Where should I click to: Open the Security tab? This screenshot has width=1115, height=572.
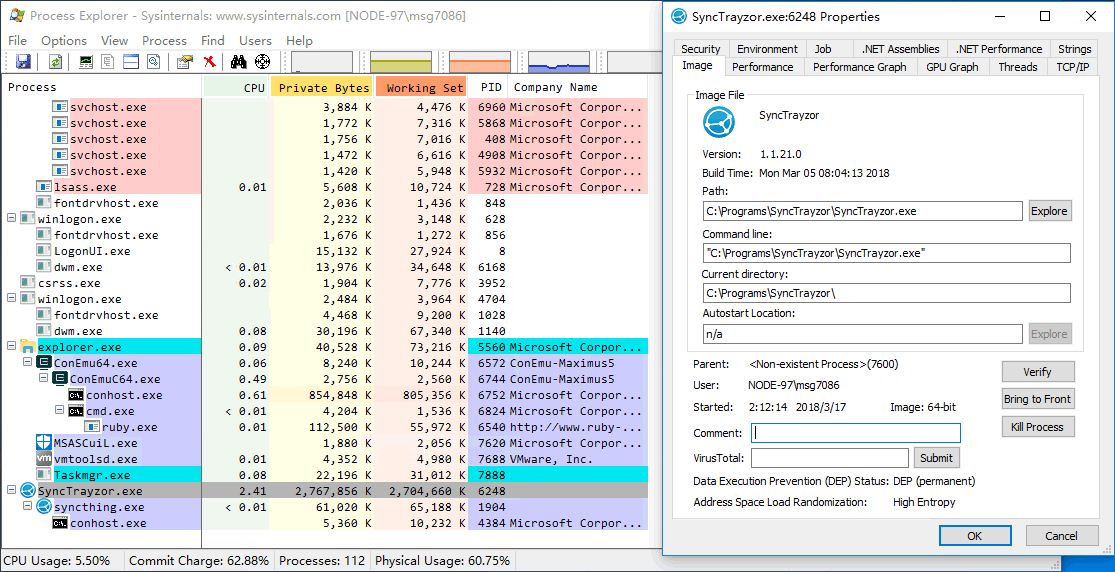tap(700, 49)
